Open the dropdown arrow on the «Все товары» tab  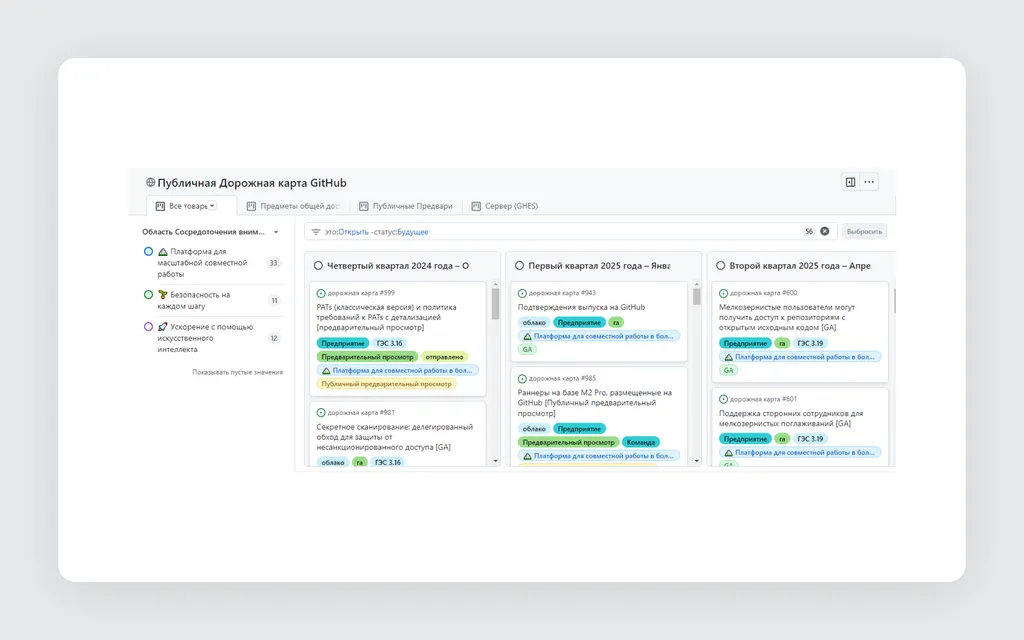(x=212, y=206)
